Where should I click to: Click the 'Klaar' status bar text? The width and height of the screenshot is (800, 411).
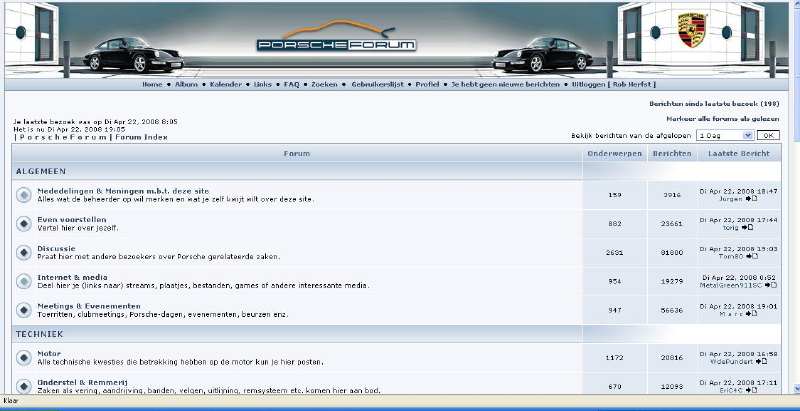[x=11, y=401]
